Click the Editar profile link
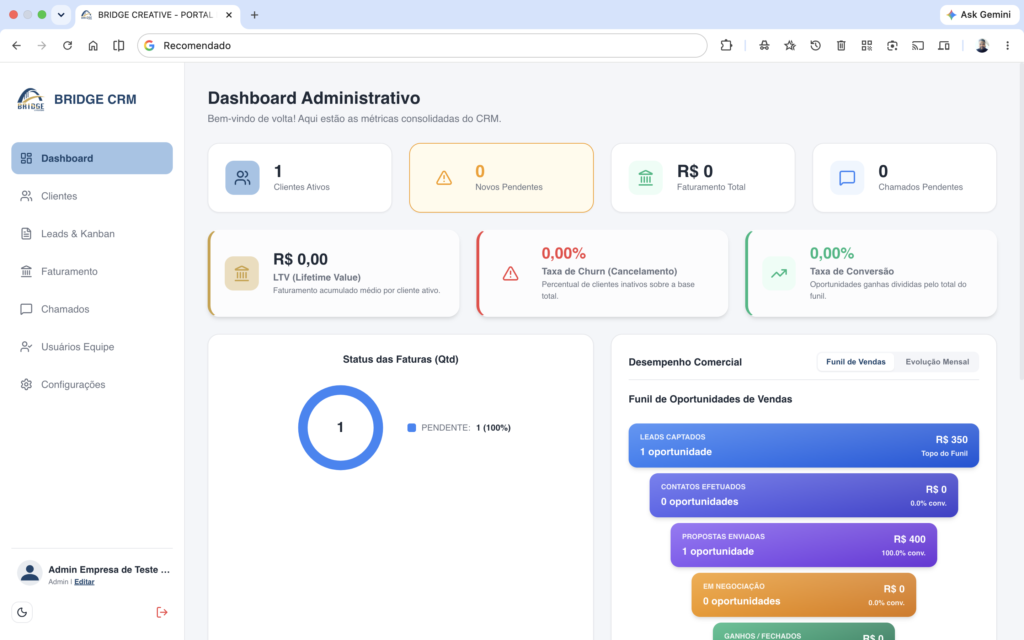Image resolution: width=1024 pixels, height=640 pixels. click(x=84, y=582)
